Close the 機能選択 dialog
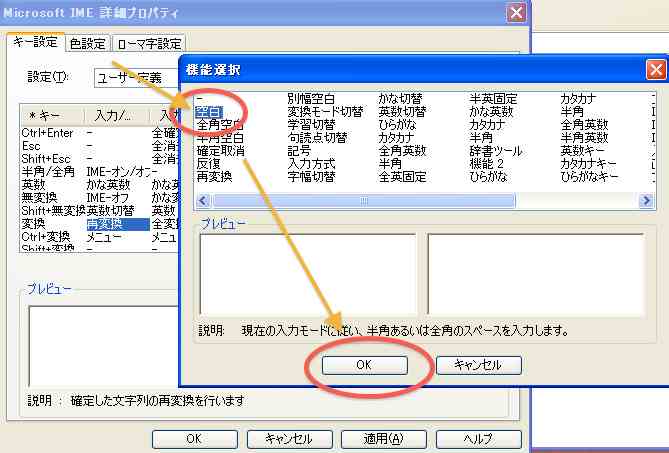 tap(656, 70)
